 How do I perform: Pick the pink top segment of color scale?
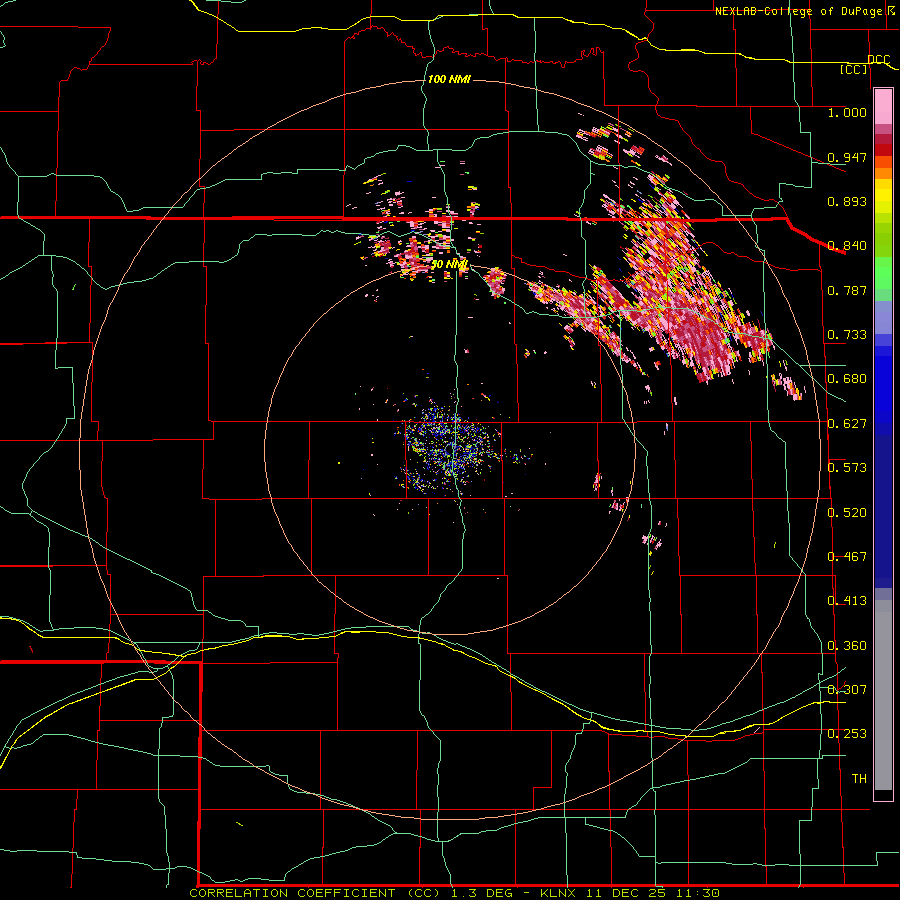pos(883,106)
